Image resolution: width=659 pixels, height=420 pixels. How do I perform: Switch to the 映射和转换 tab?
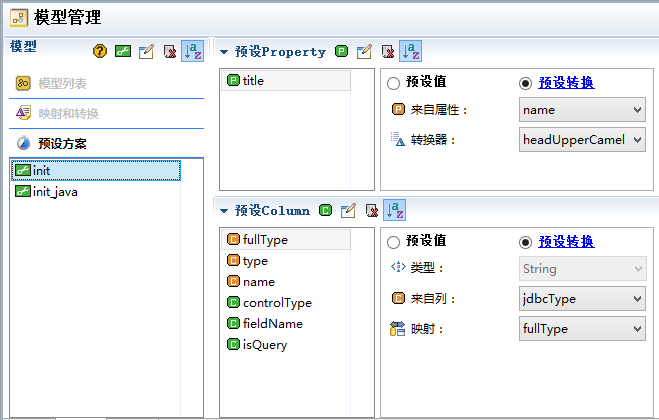68,113
